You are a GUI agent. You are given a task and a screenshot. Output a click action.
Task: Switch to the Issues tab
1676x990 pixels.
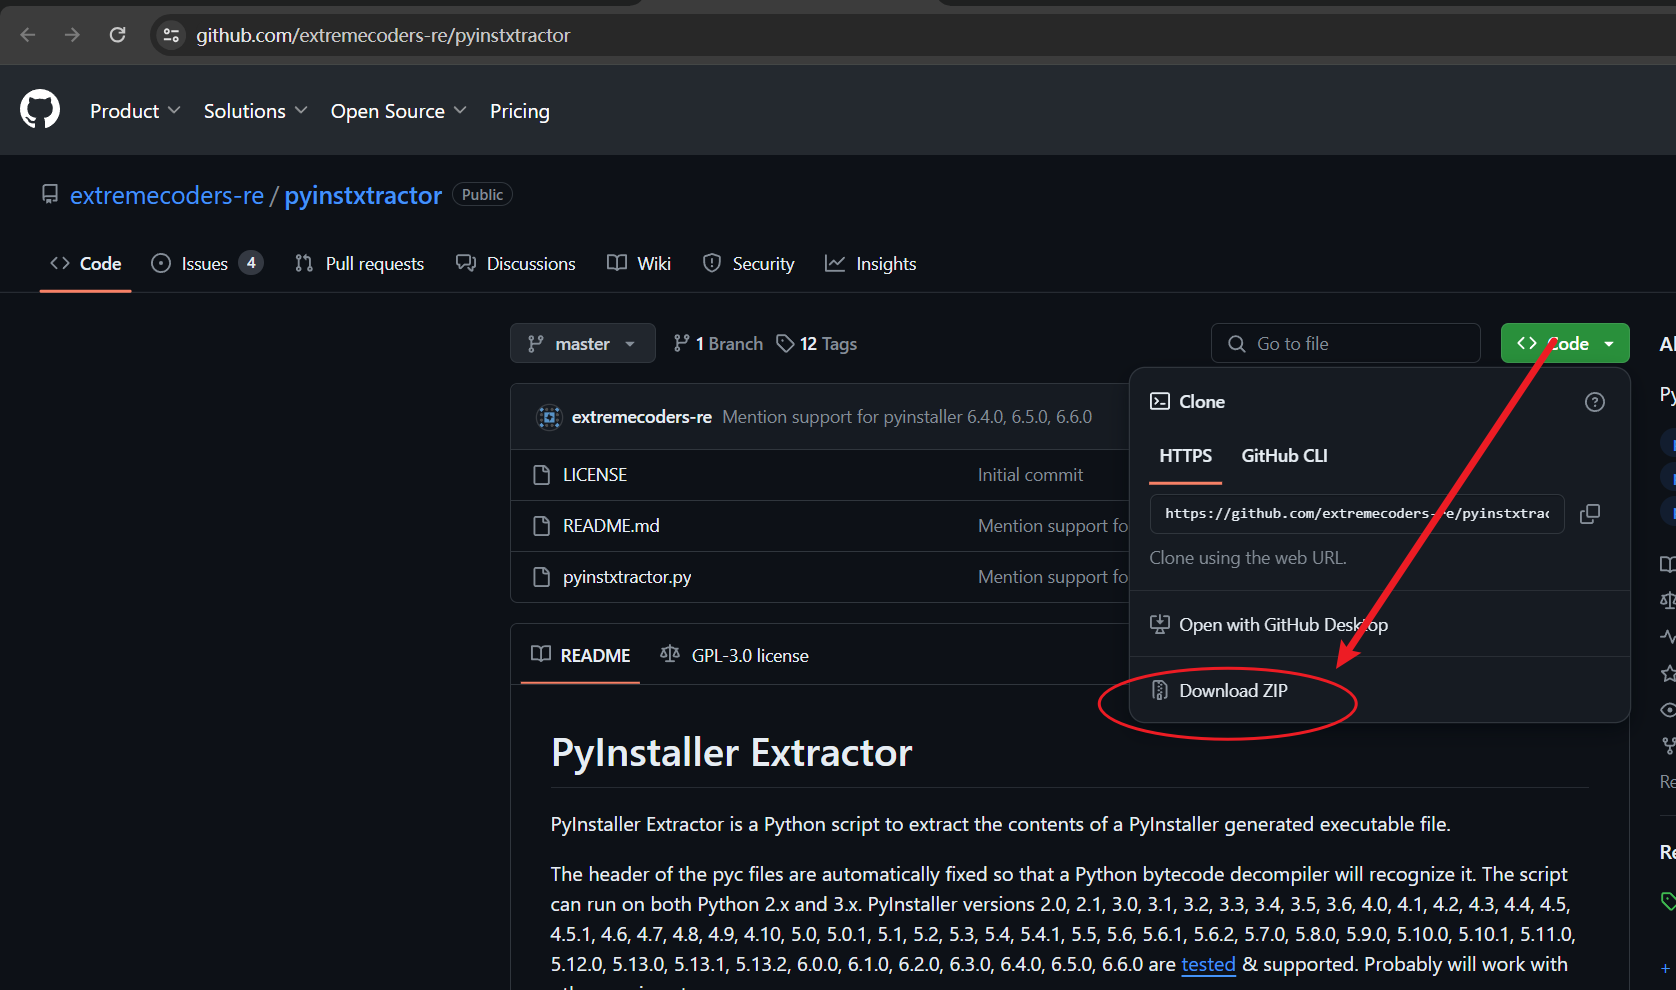tap(206, 264)
